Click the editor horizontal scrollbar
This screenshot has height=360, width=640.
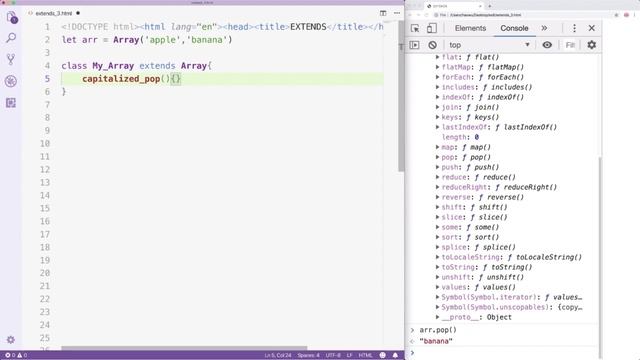[x=184, y=348]
